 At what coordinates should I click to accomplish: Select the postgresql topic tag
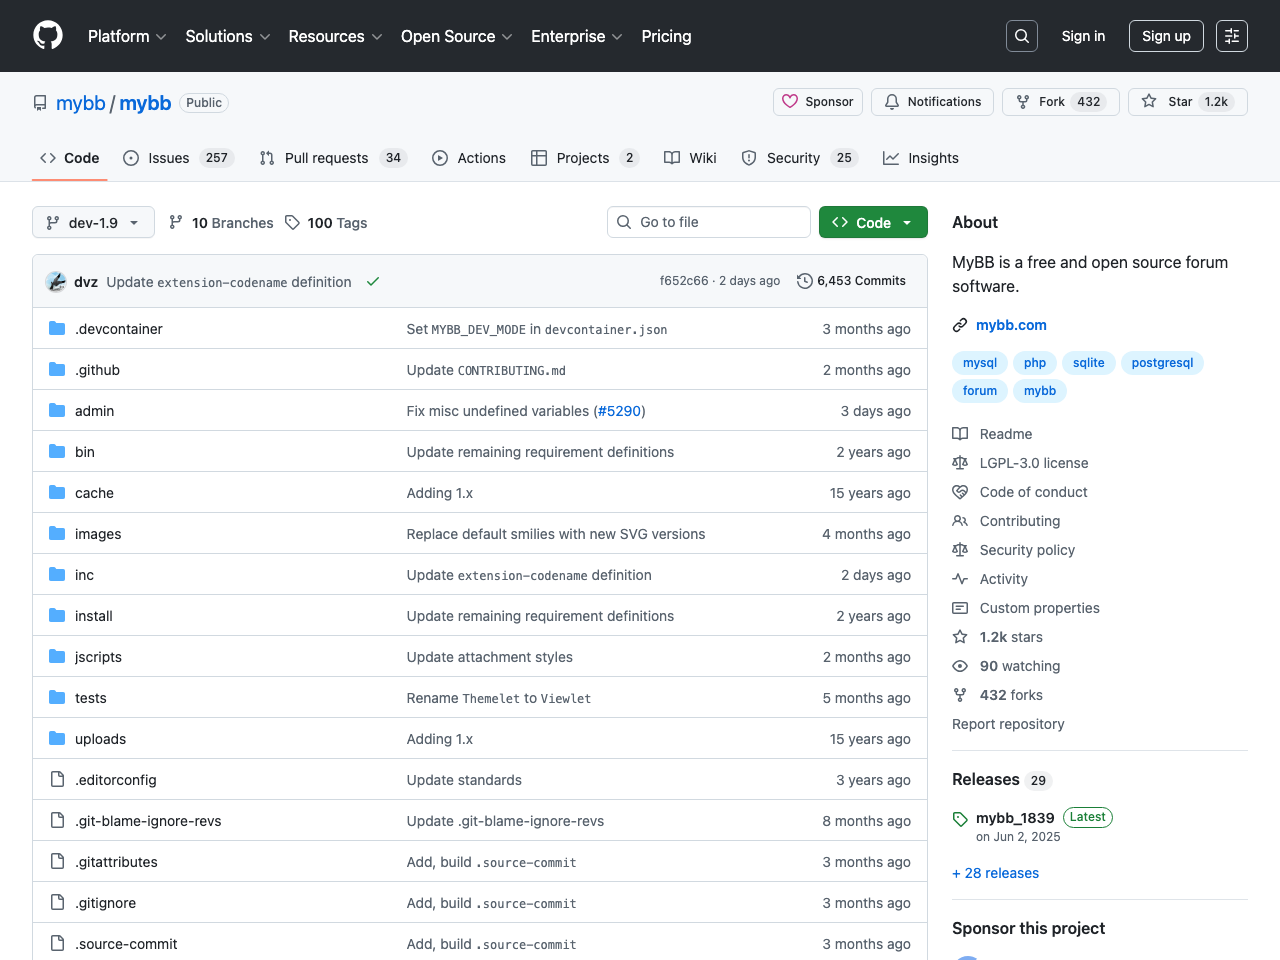pos(1161,363)
